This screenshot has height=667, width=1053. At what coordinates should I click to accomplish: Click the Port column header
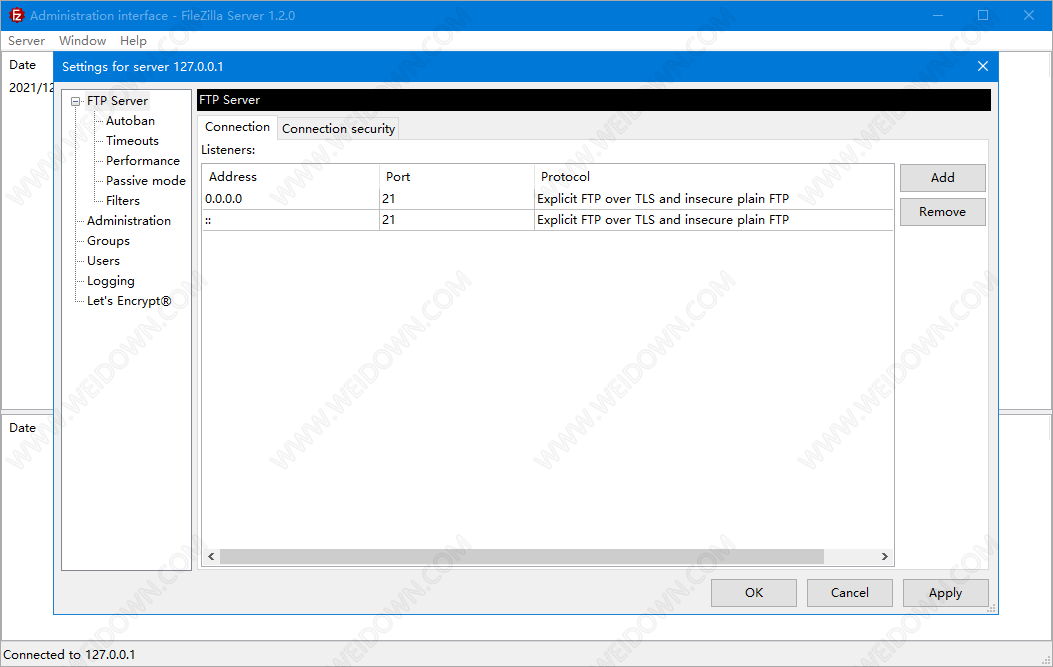click(x=457, y=177)
